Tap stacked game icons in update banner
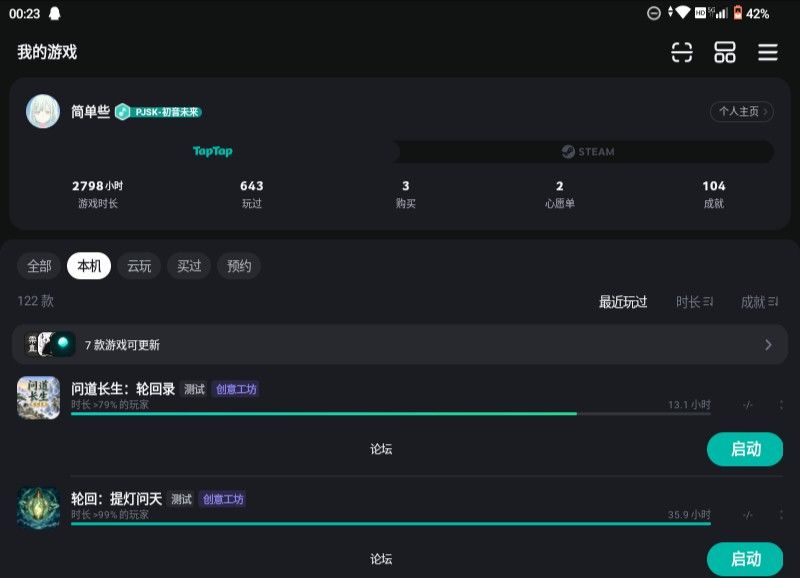 pos(51,344)
